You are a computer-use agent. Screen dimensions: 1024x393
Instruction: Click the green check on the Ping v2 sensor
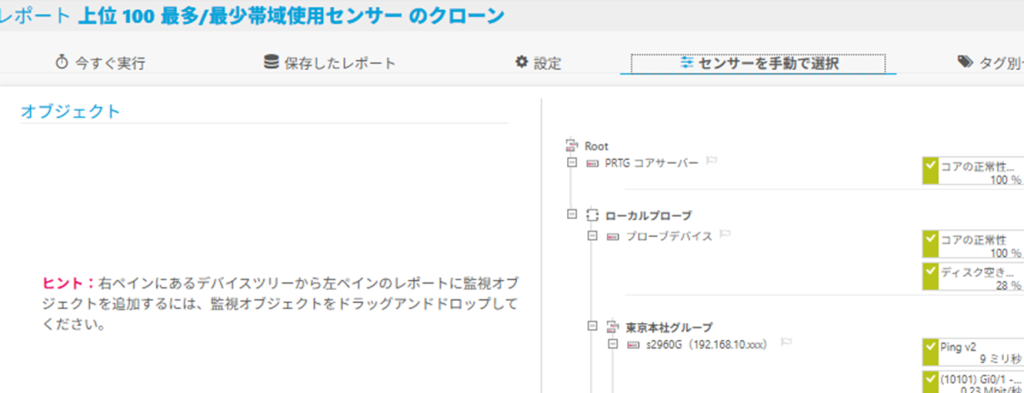[x=930, y=352]
